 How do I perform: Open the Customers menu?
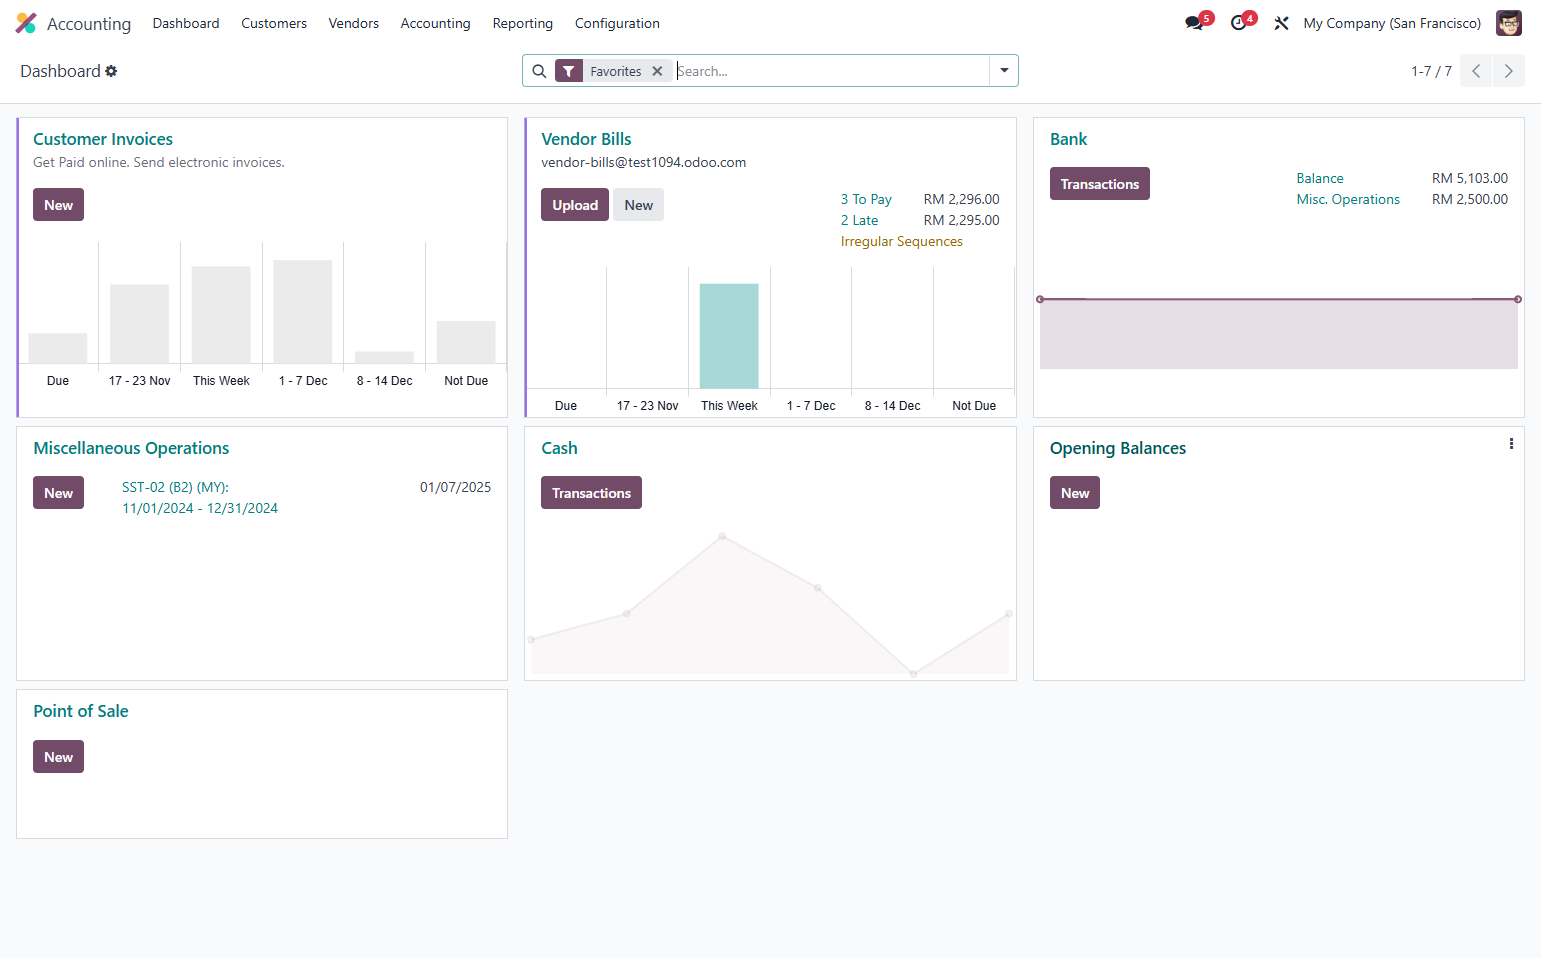coord(274,23)
